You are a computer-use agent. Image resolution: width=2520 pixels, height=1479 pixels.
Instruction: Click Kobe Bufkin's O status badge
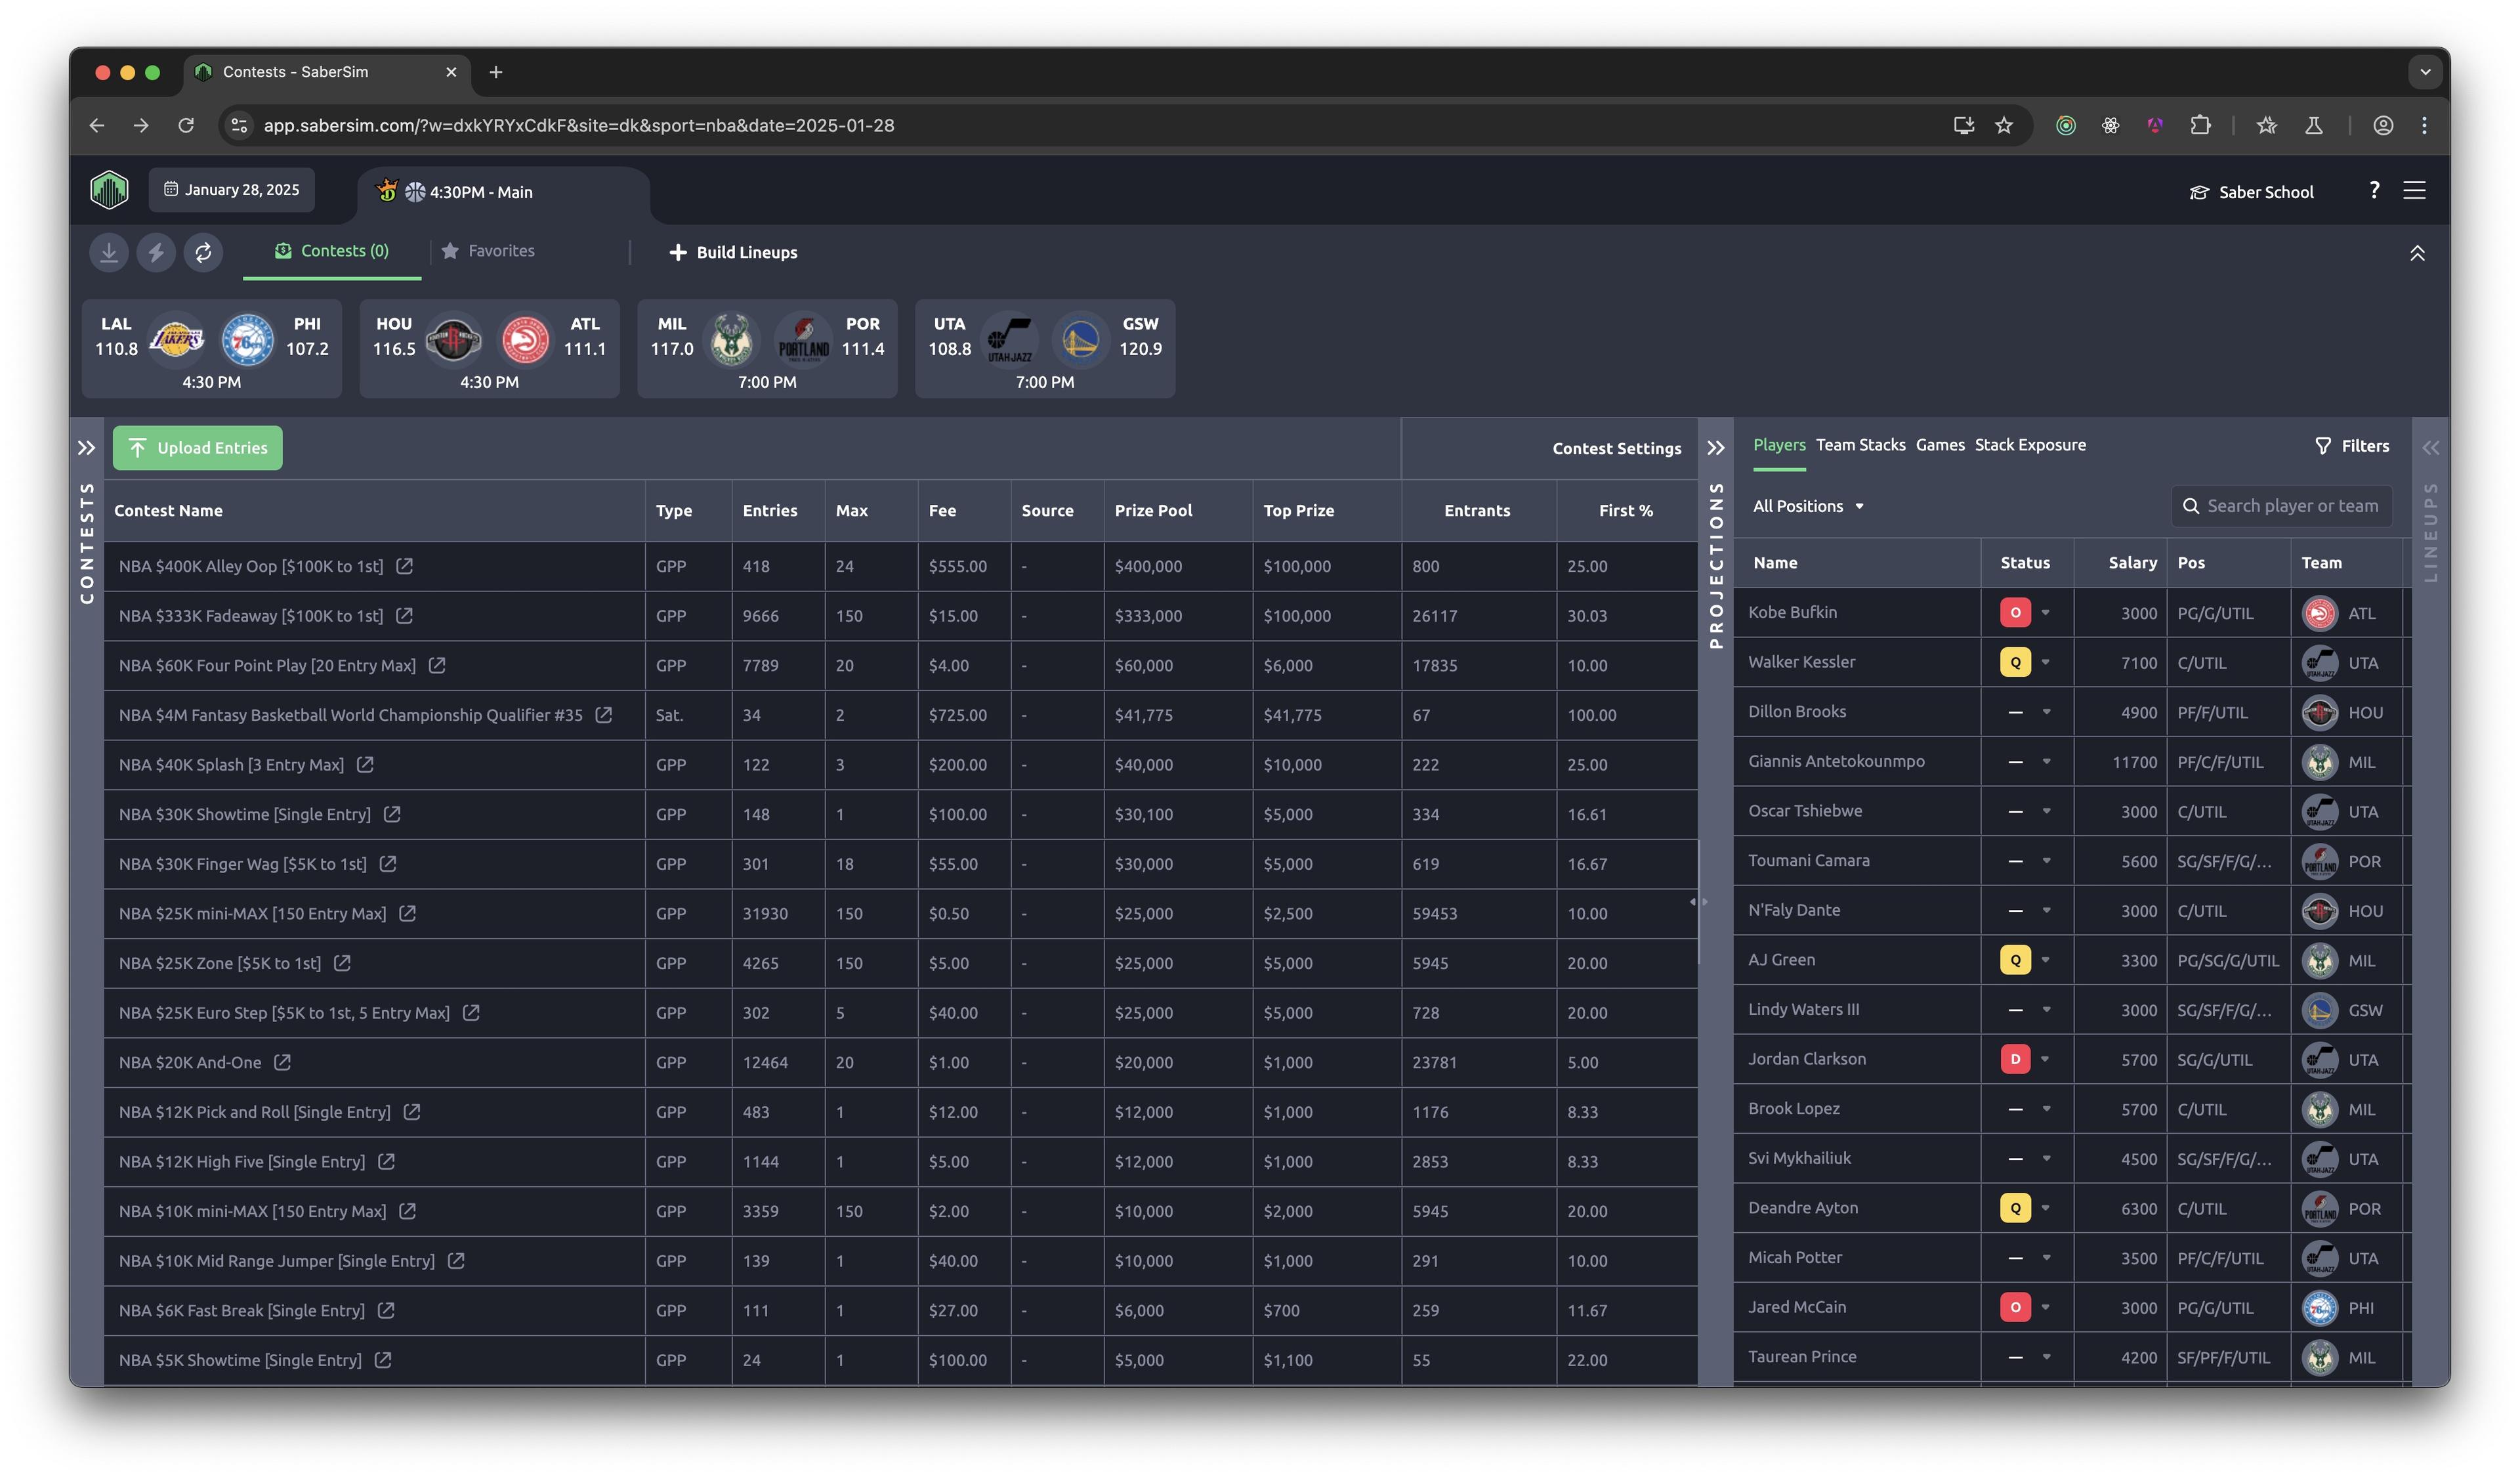(2015, 613)
